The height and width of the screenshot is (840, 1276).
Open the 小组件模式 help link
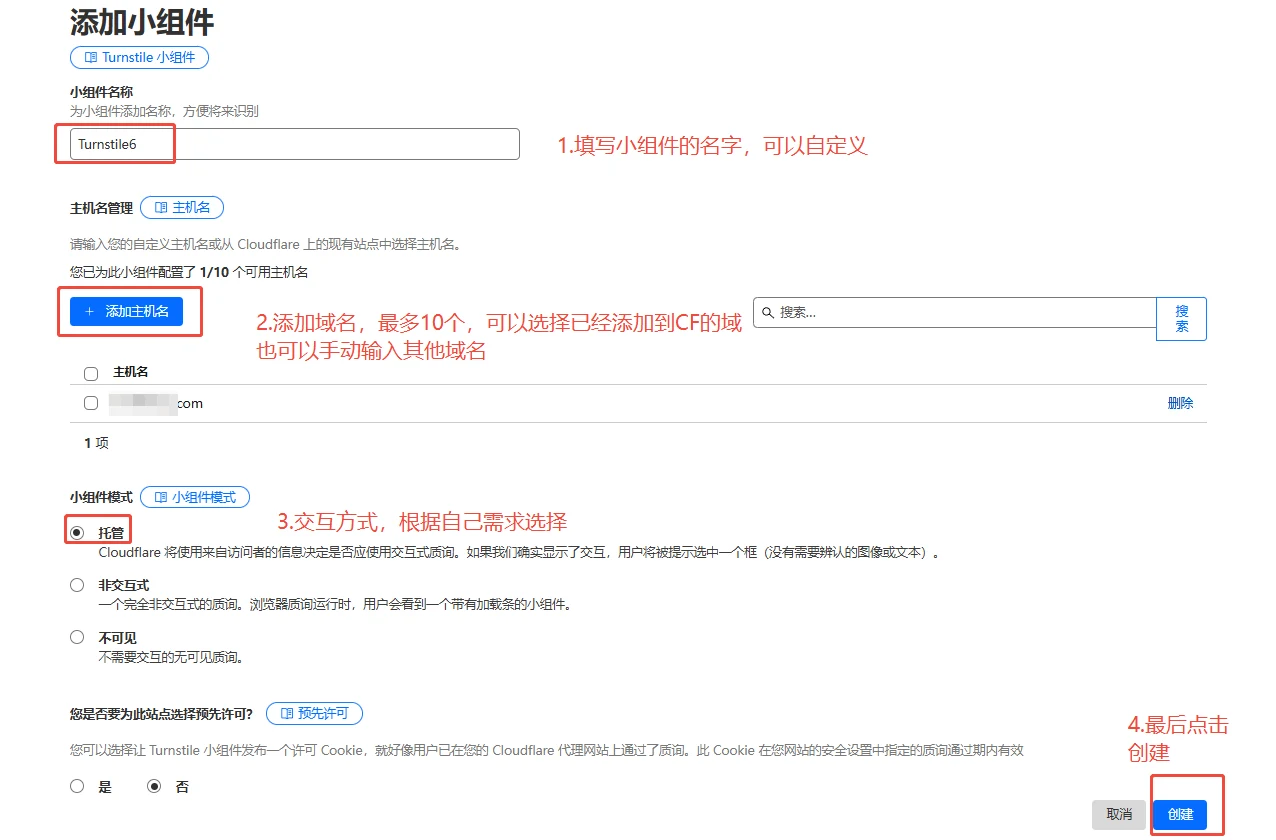pos(195,497)
